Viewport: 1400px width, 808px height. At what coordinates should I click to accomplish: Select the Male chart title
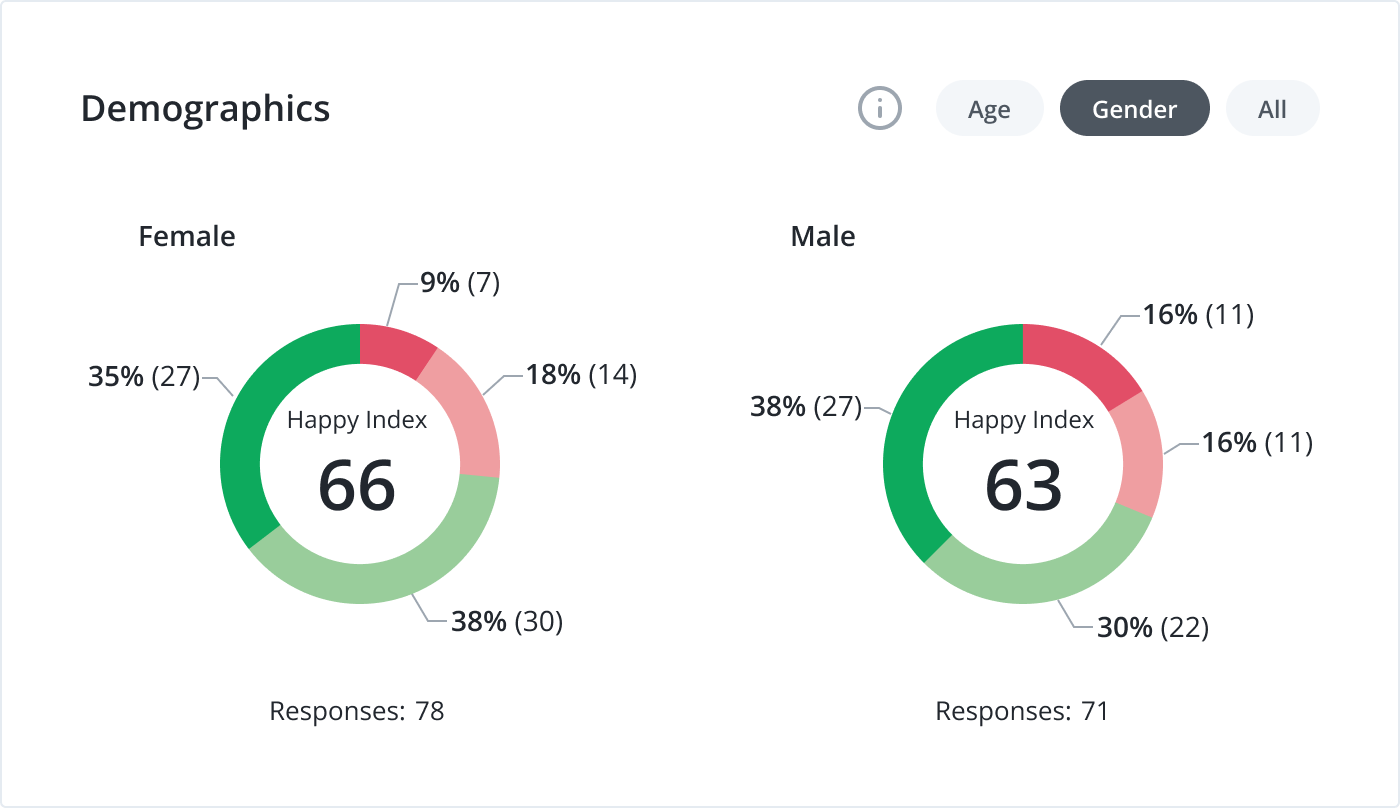pos(822,236)
